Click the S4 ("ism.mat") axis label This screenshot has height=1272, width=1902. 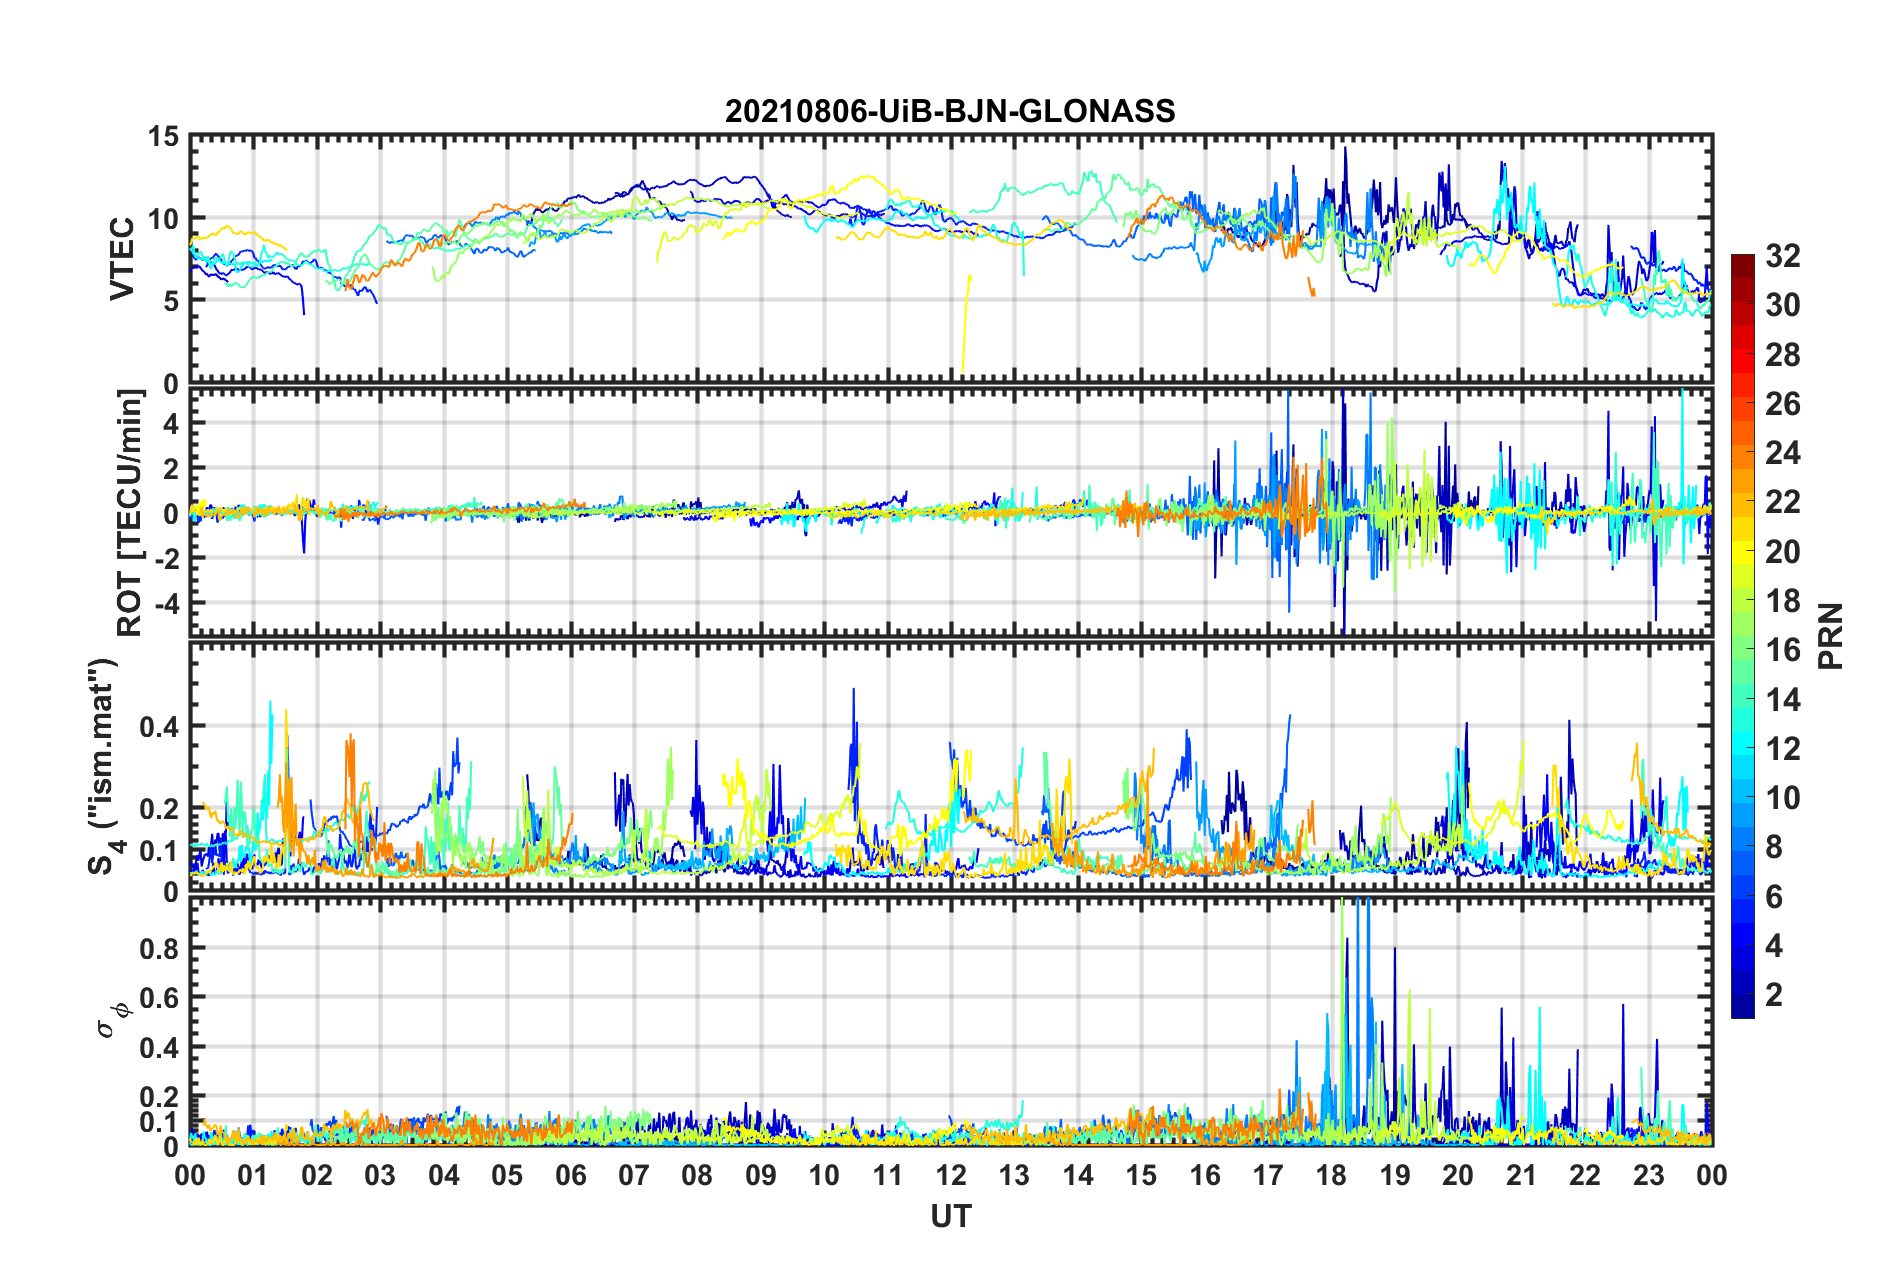click(x=104, y=766)
